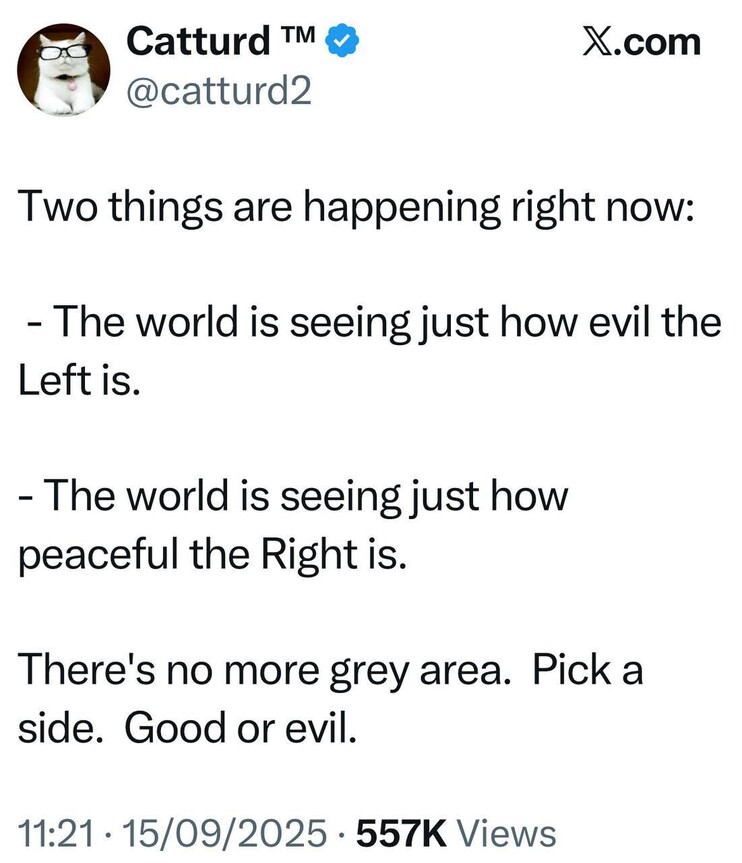Click the "Good or evil." text

pos(240,727)
